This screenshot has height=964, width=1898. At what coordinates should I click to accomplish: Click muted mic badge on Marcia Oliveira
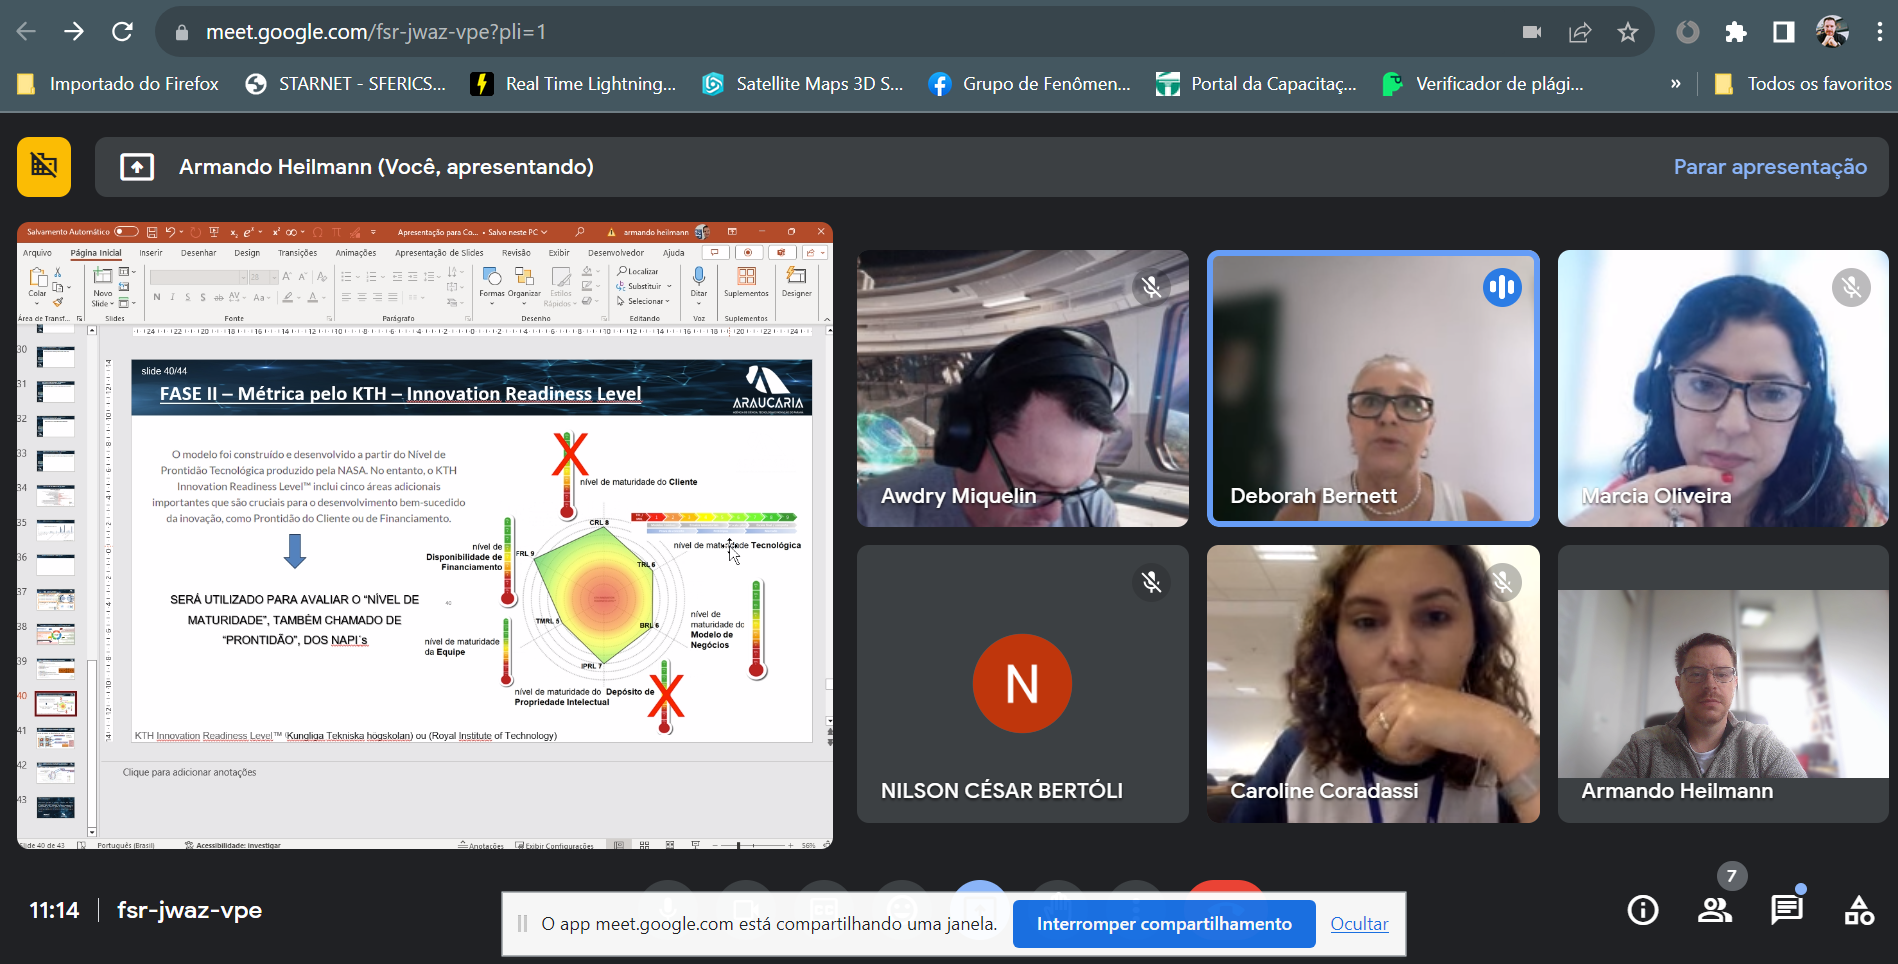click(1851, 288)
